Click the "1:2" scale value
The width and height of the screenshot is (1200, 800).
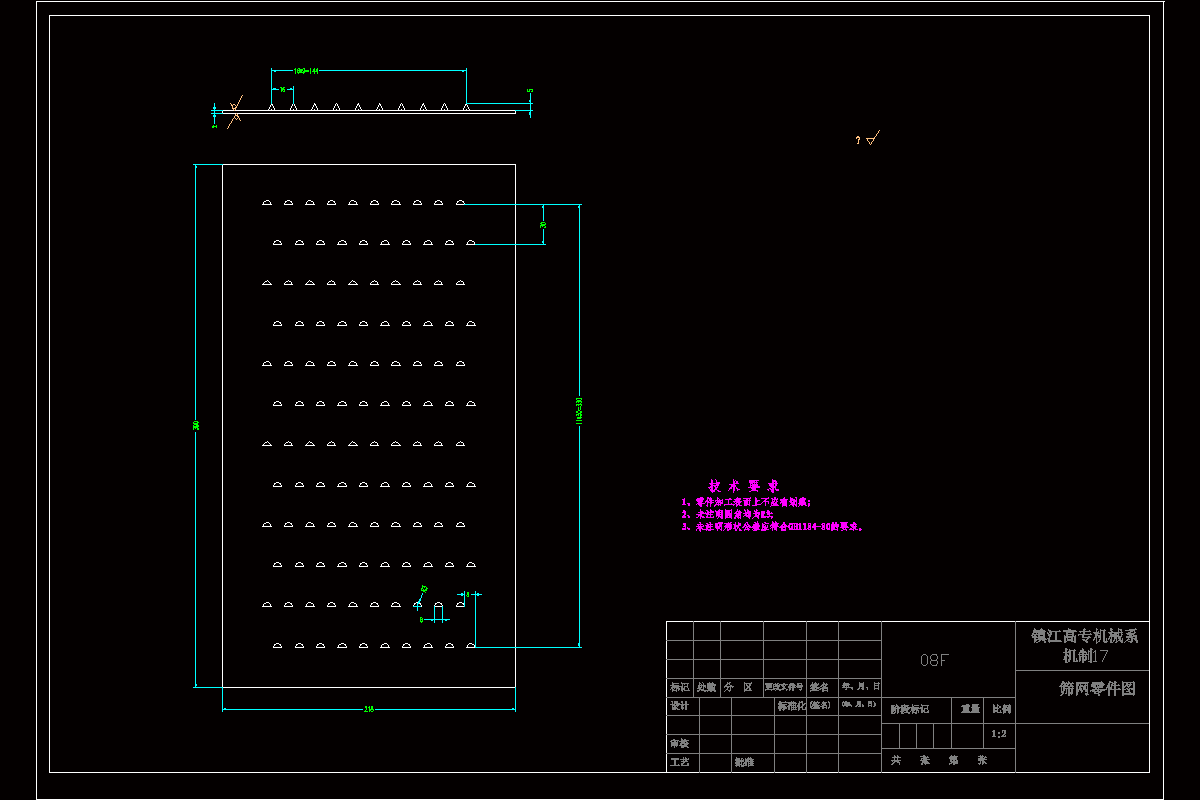[998, 734]
